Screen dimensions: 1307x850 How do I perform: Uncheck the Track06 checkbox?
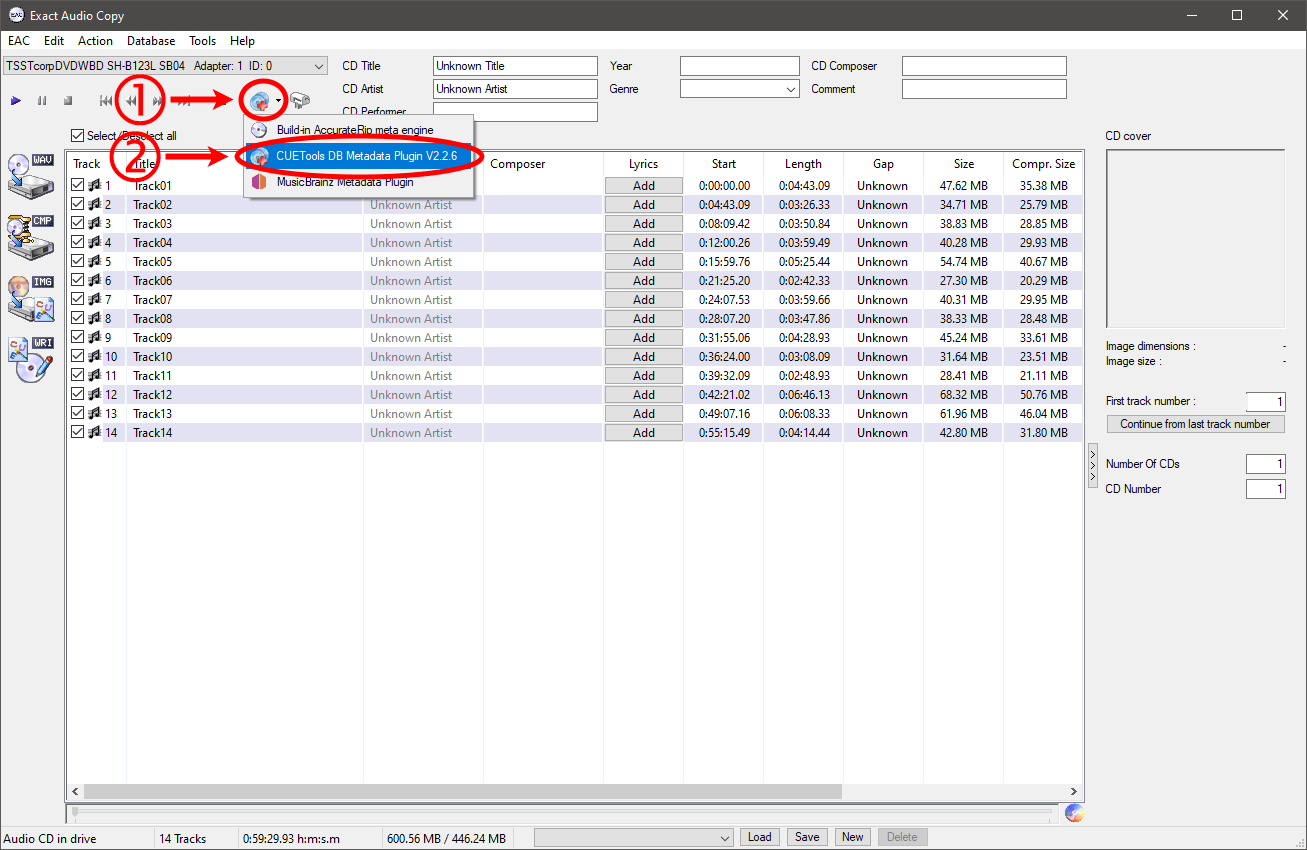coord(78,280)
